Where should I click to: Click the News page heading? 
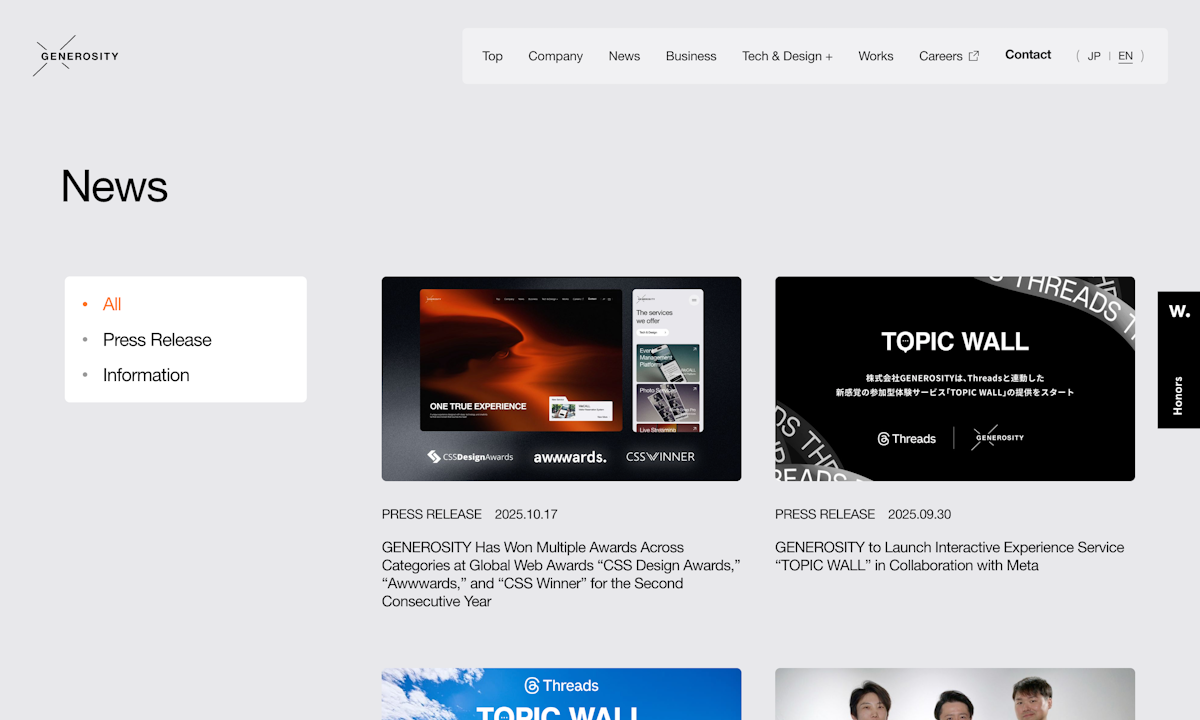[x=114, y=186]
